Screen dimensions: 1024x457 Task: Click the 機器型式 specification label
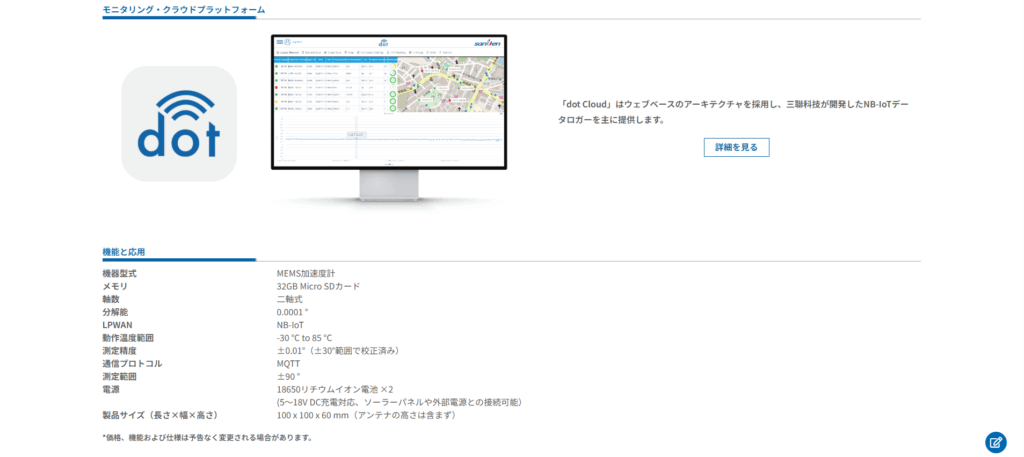[119, 273]
